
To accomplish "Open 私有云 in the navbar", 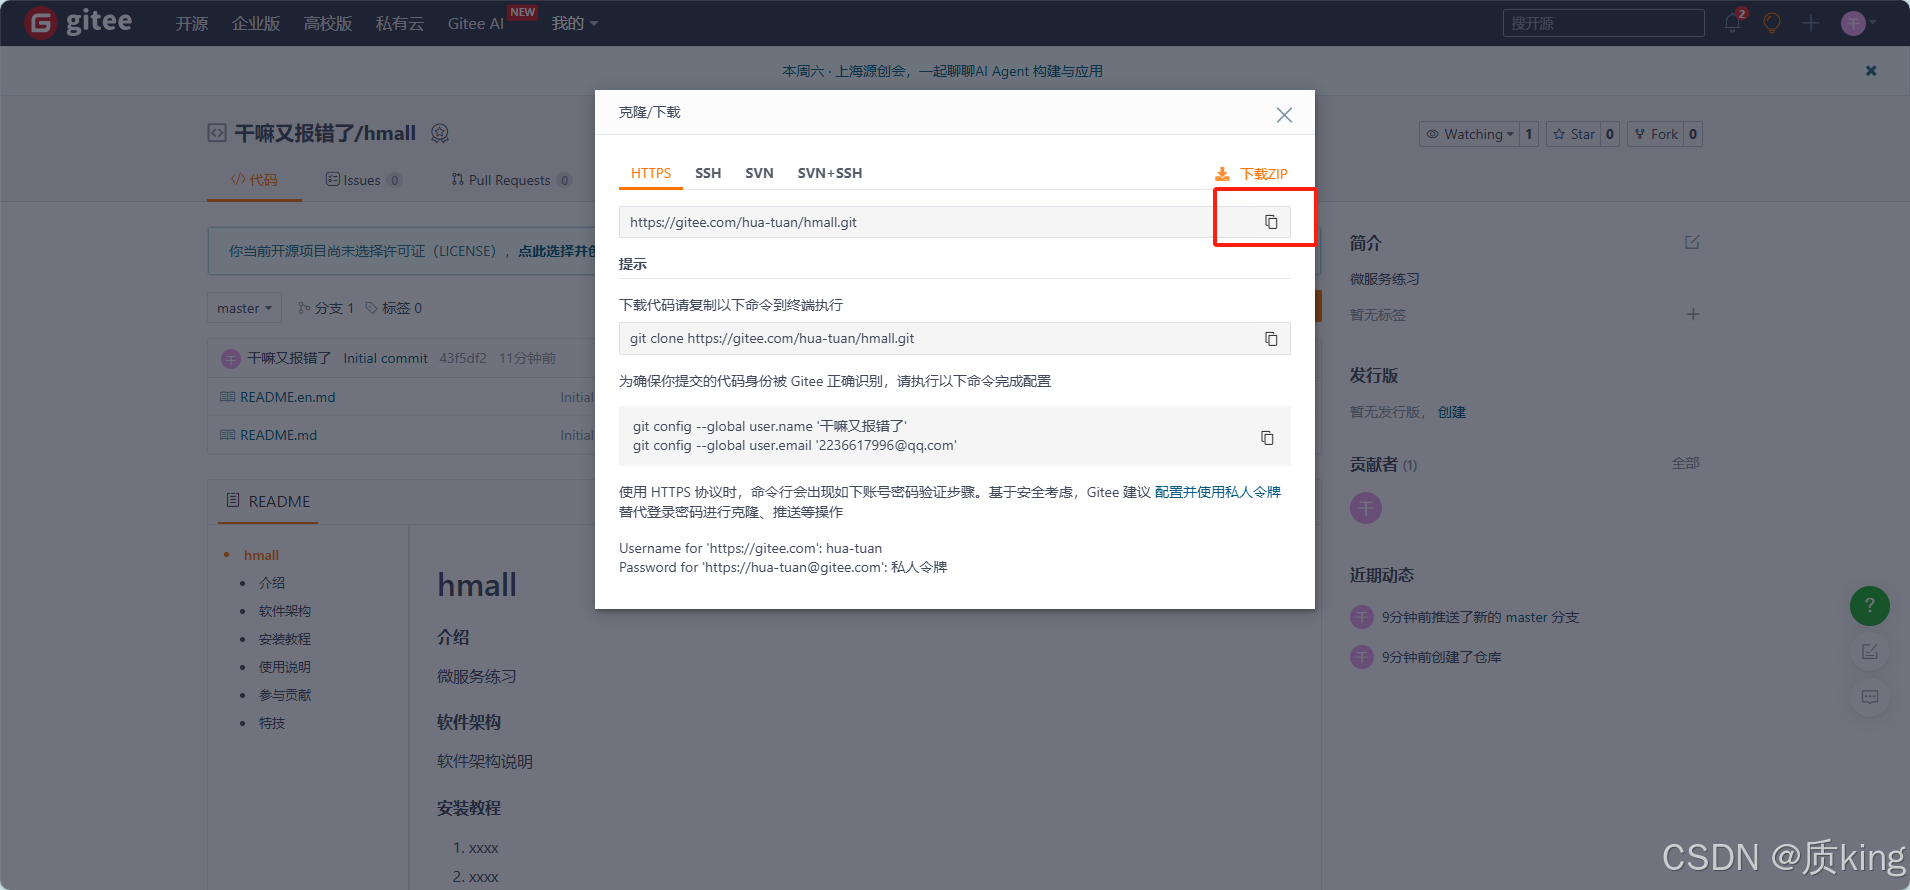I will [x=400, y=23].
